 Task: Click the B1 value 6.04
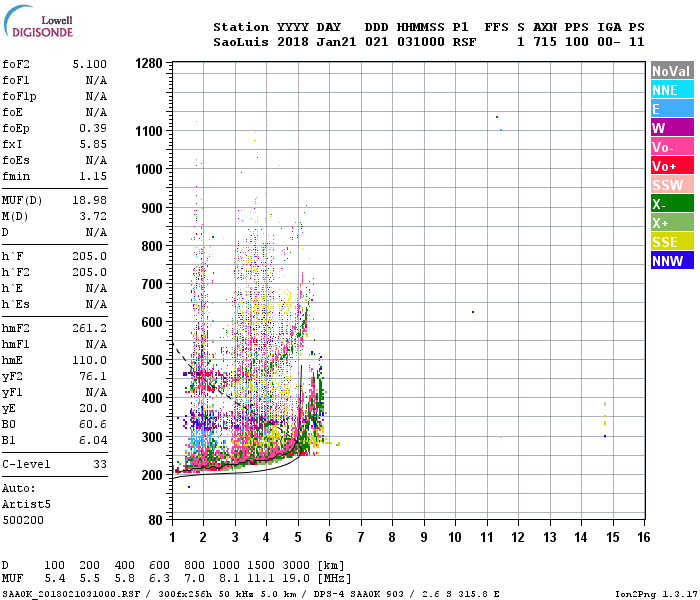coord(93,440)
